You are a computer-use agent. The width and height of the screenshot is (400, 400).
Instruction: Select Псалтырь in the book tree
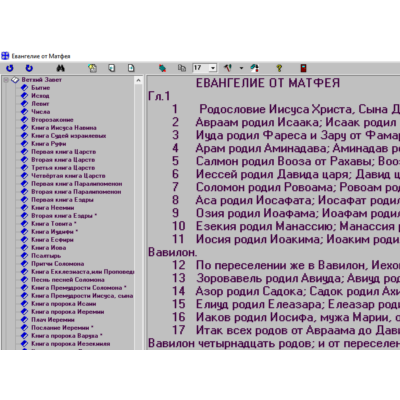pos(46,256)
